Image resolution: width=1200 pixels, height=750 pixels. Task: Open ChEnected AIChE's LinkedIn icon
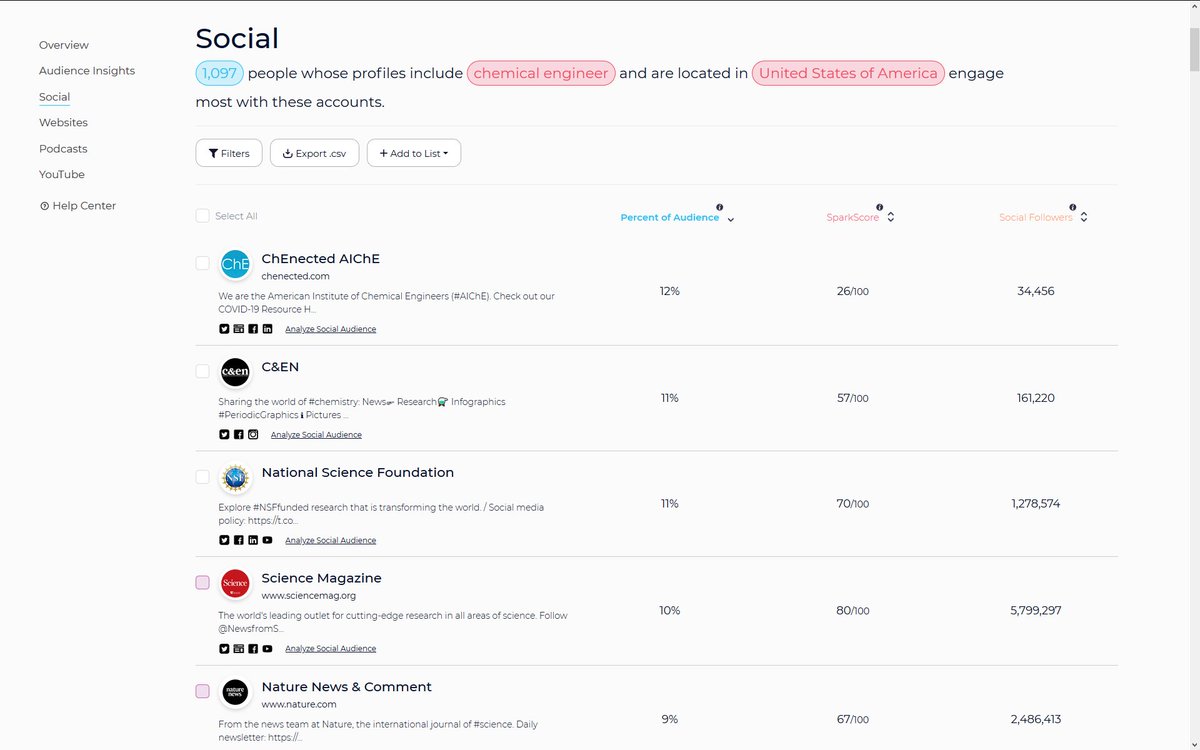(x=267, y=329)
